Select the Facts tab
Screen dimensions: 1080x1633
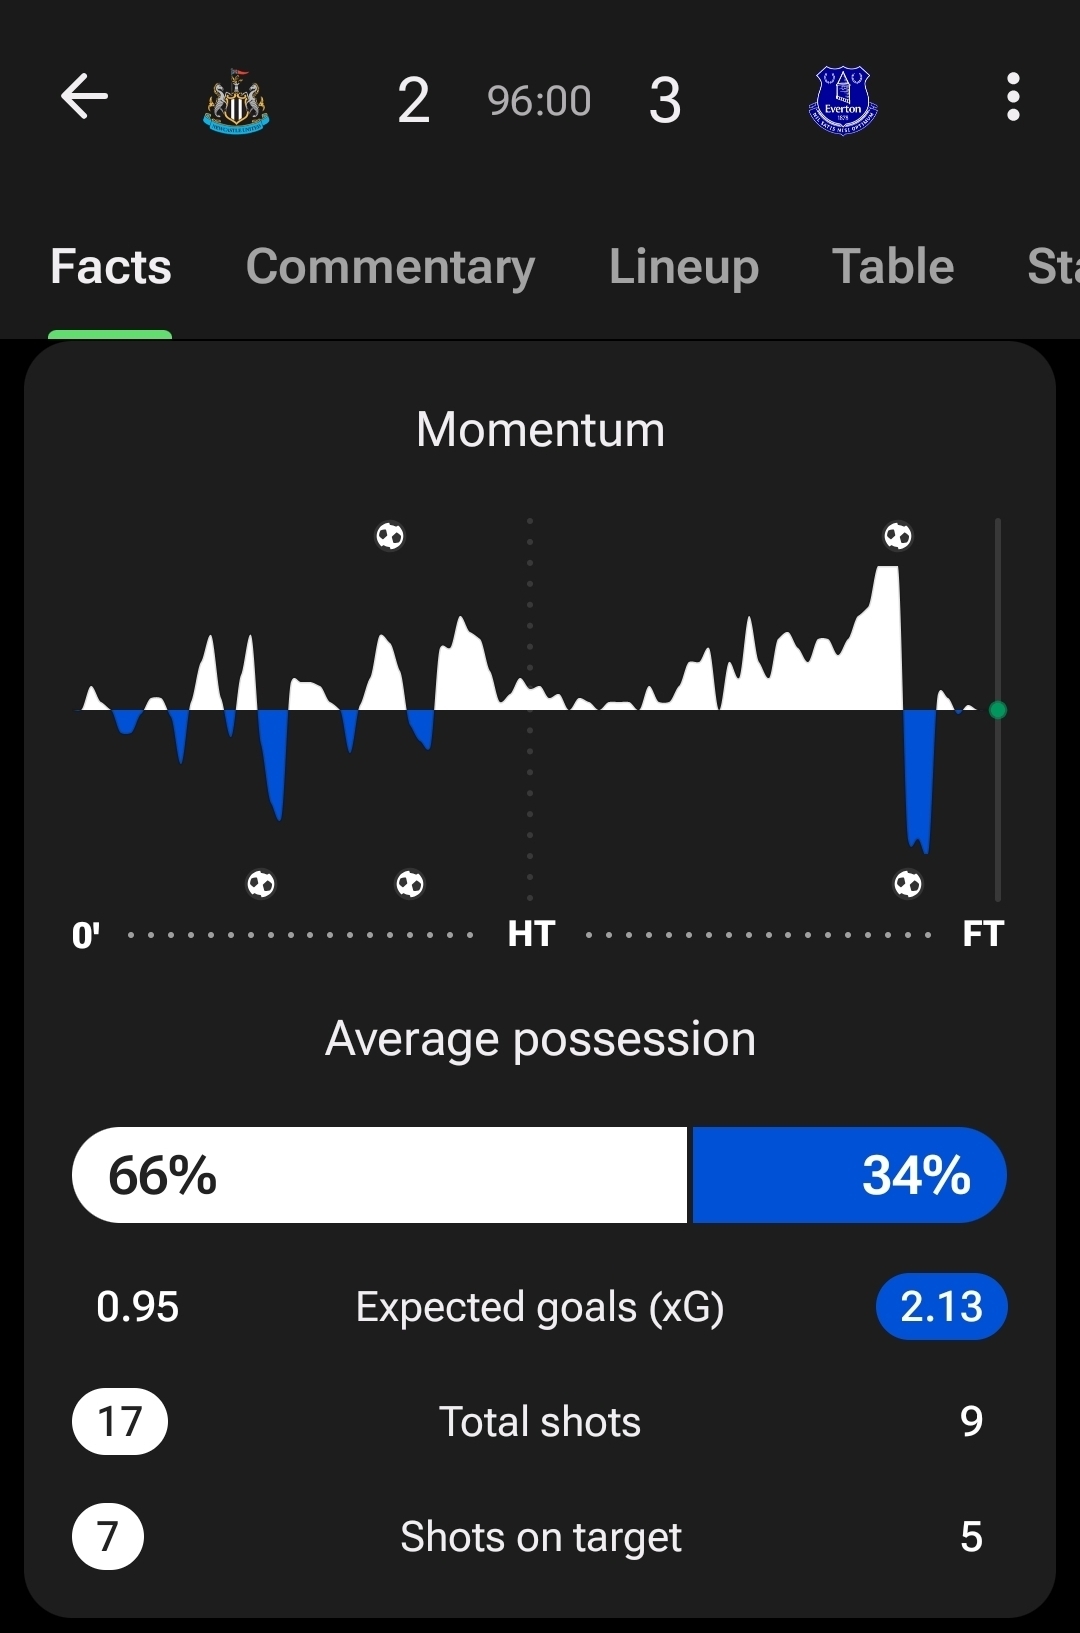[x=111, y=267]
